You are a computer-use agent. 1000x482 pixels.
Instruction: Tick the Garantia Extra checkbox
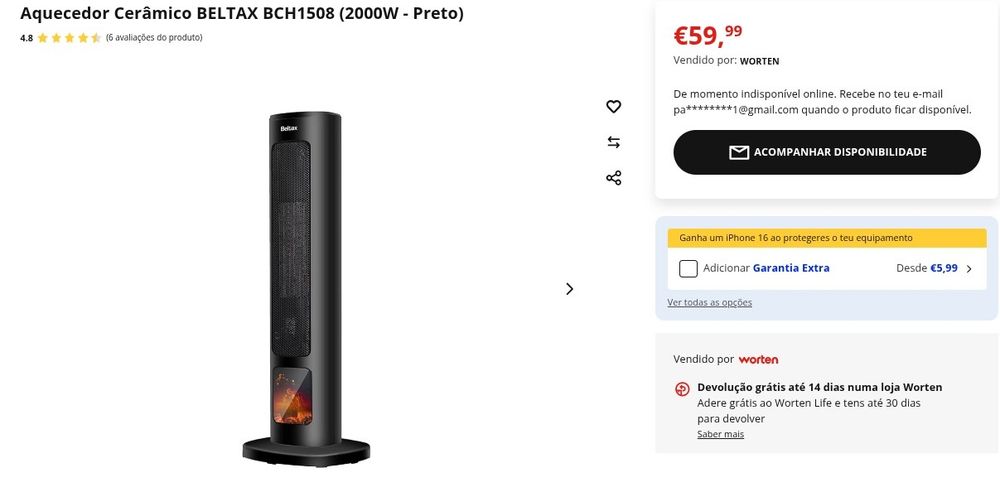click(x=688, y=268)
